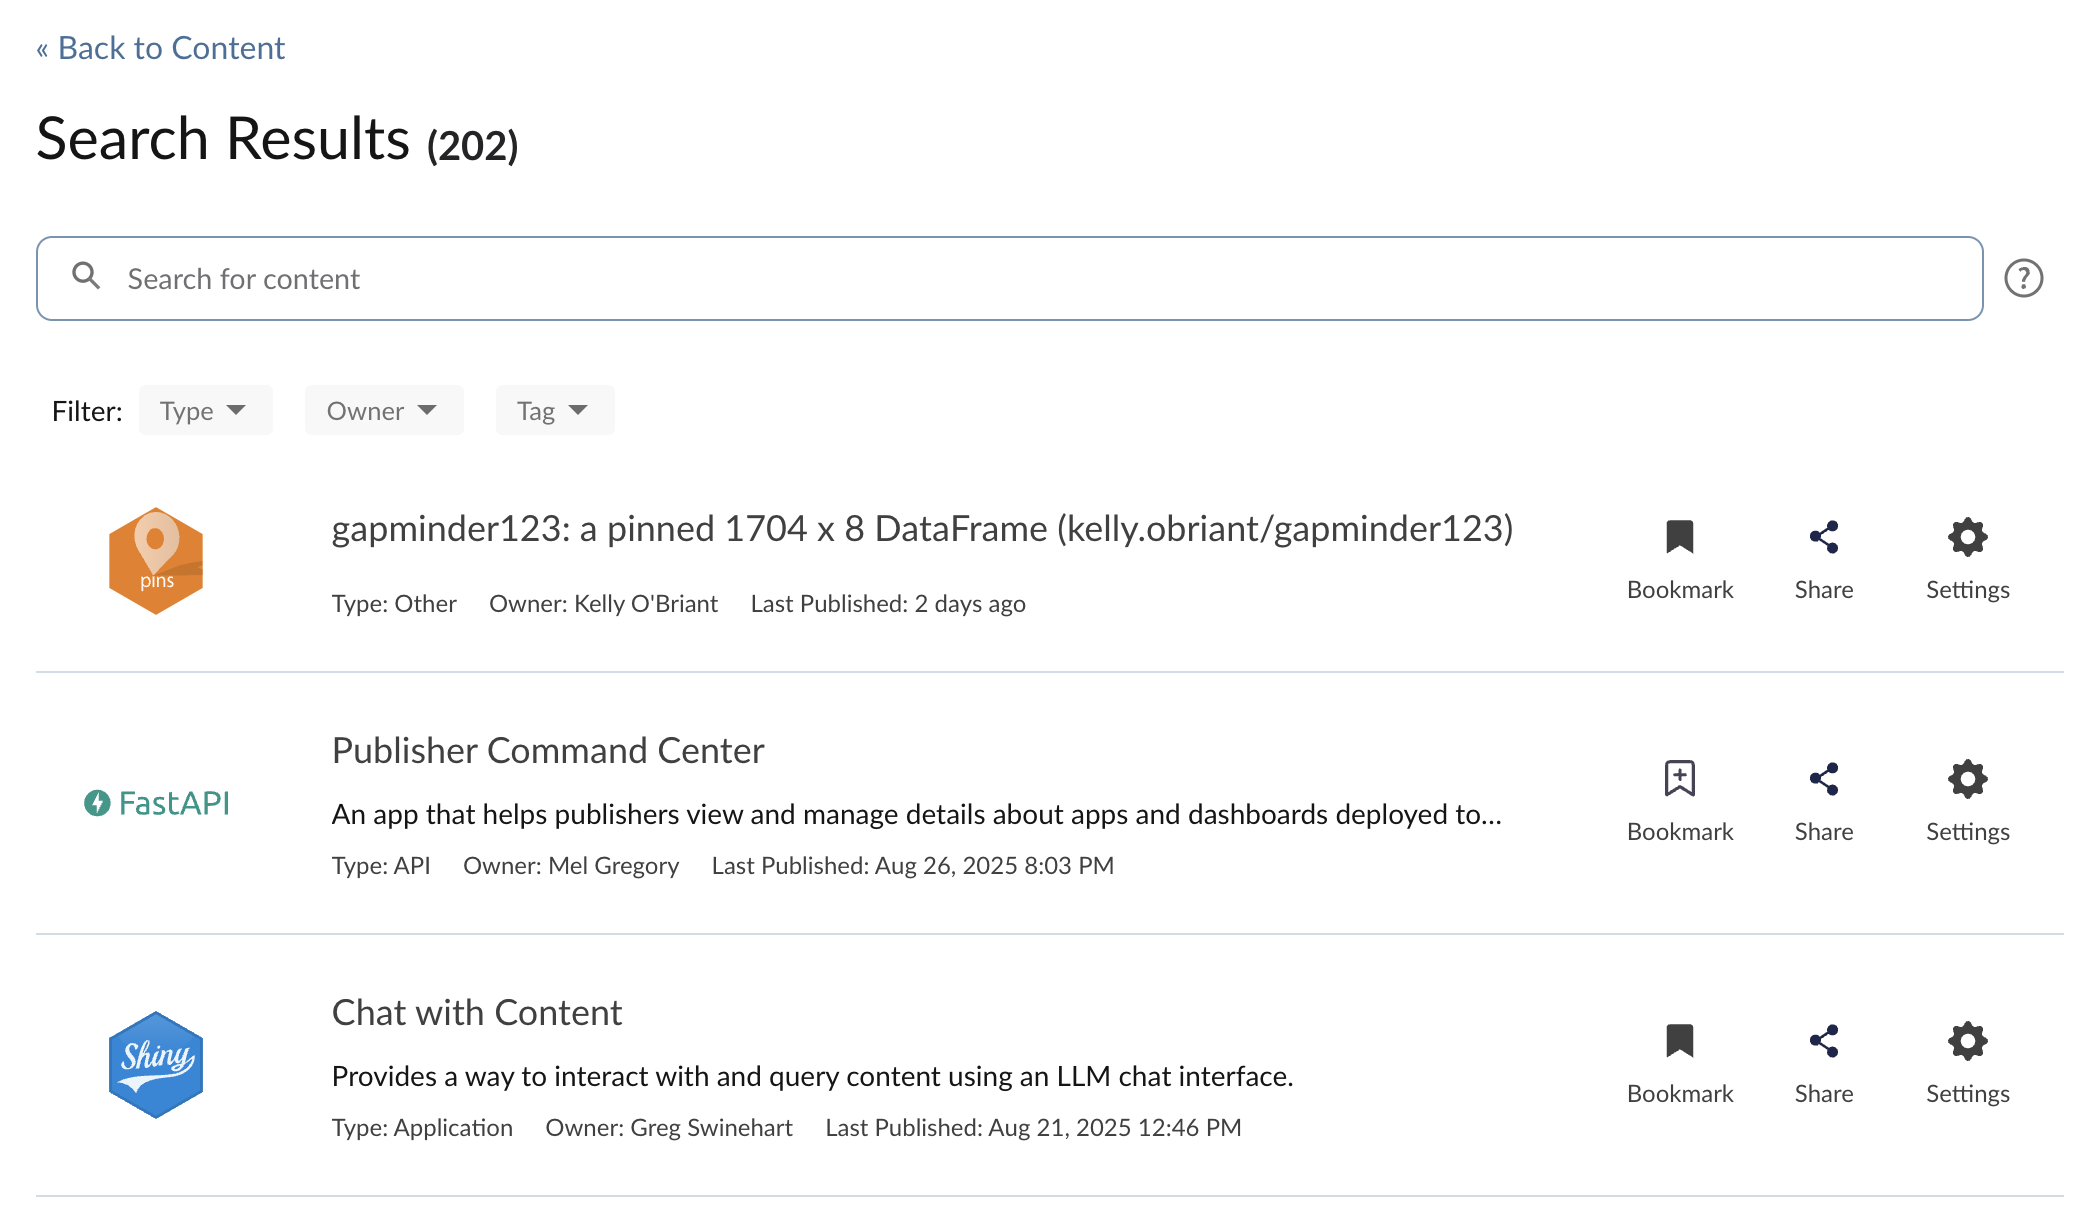
Task: Click the pins hexagon thumbnail
Action: coord(156,561)
